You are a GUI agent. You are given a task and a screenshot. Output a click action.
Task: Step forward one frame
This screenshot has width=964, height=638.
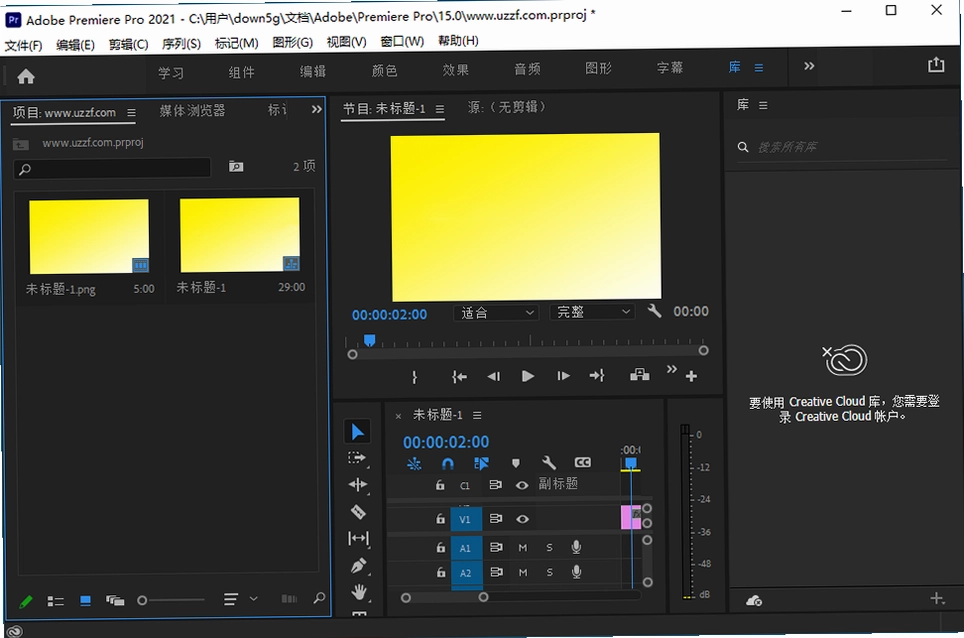click(563, 376)
